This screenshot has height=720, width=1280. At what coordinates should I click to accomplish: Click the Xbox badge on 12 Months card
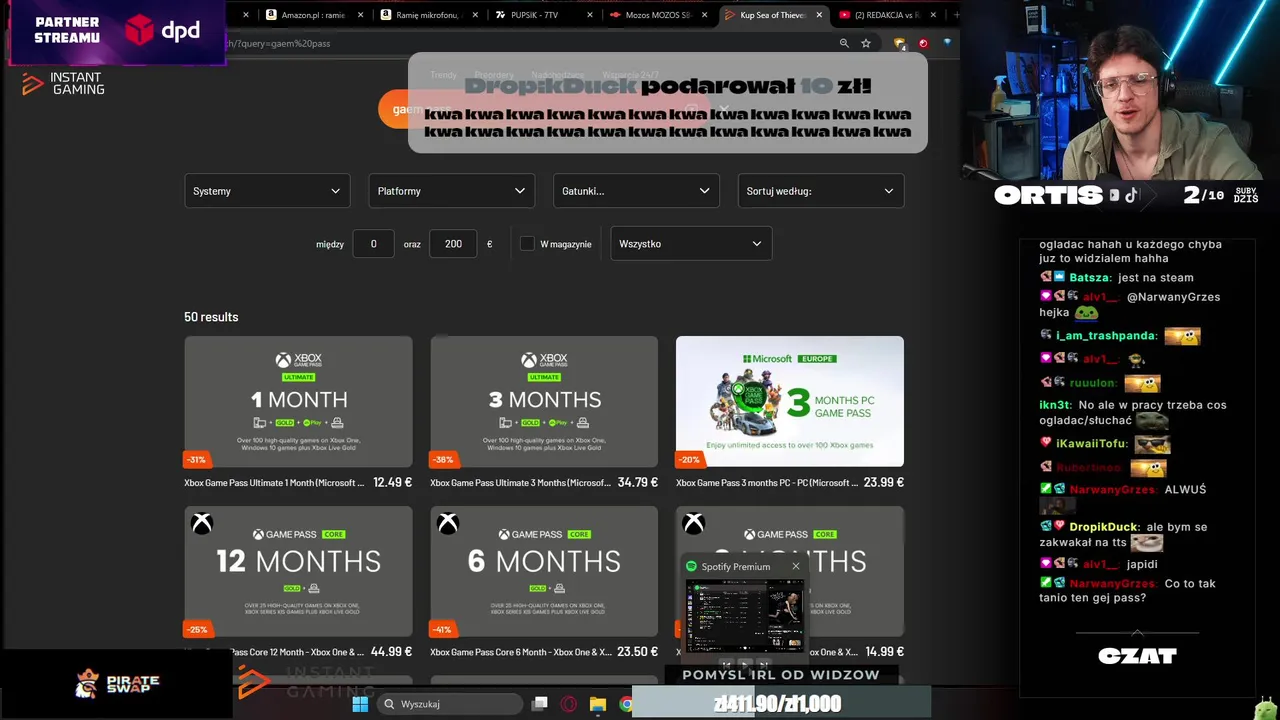pos(202,523)
